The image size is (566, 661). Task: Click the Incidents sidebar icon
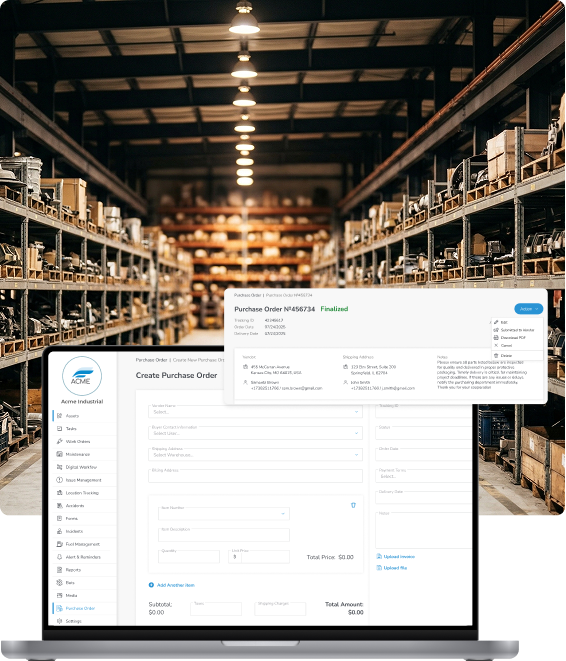pos(59,531)
